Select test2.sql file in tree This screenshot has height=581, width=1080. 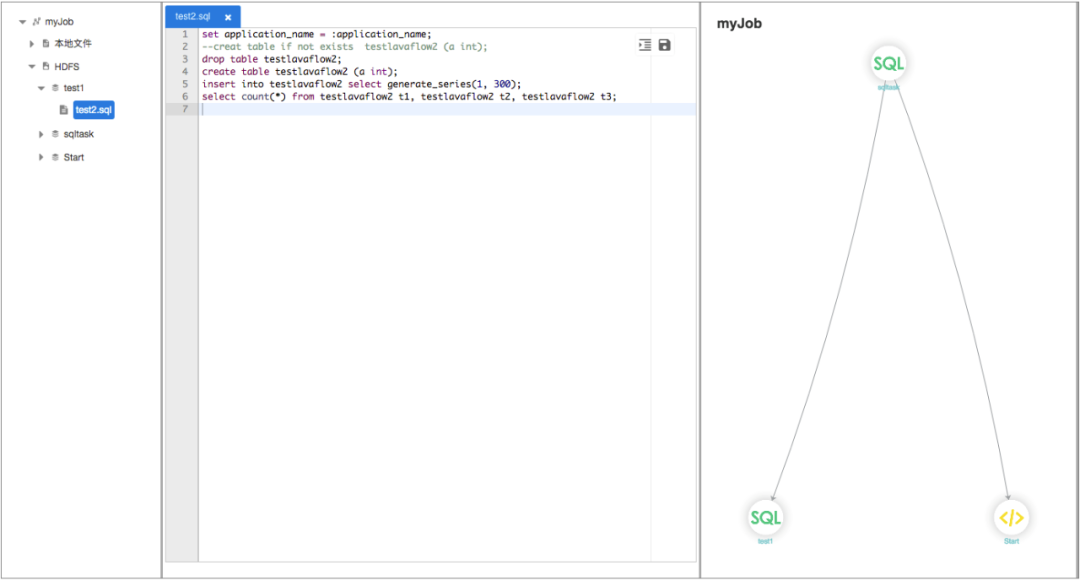point(94,110)
